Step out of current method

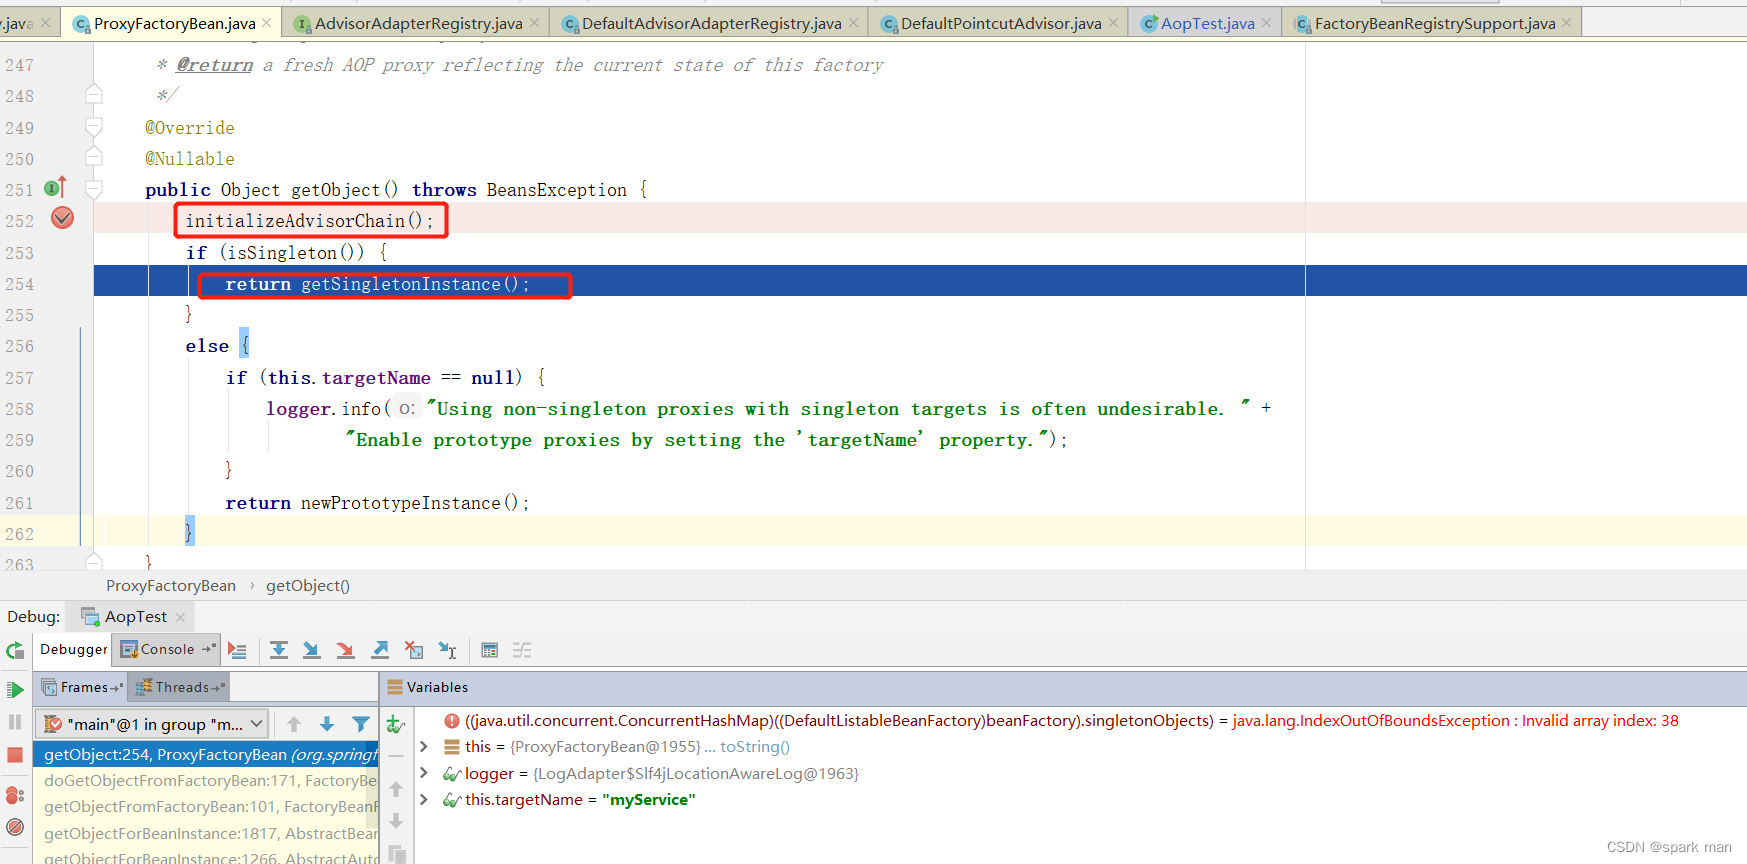[380, 650]
